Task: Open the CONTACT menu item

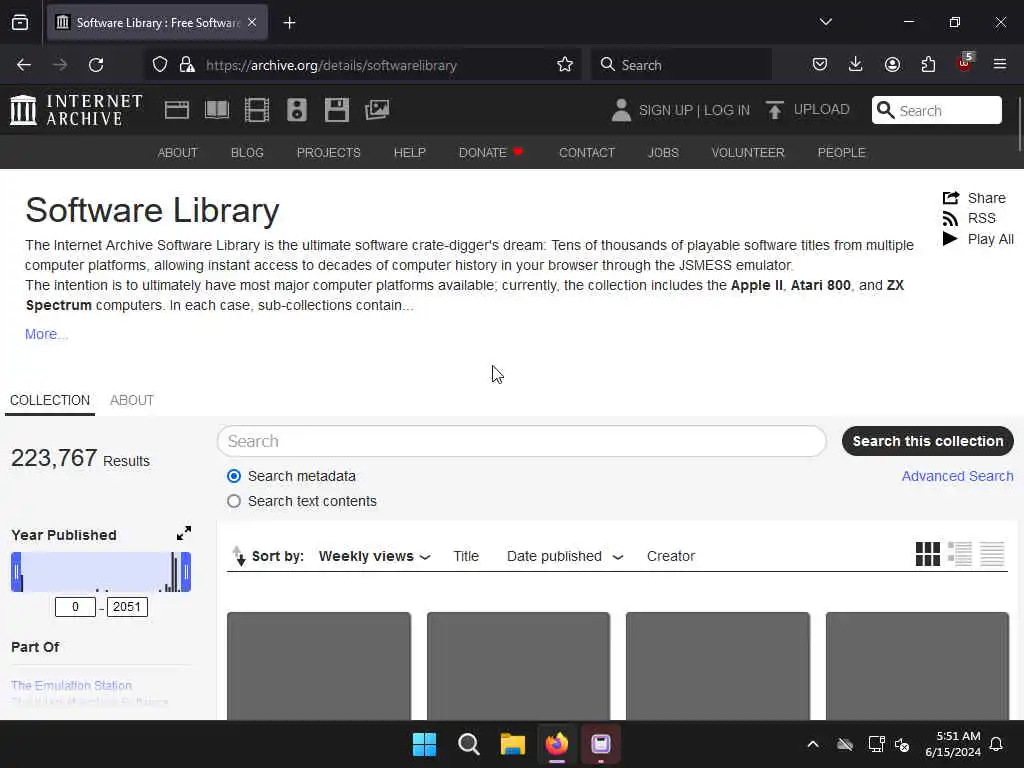Action: pos(586,153)
